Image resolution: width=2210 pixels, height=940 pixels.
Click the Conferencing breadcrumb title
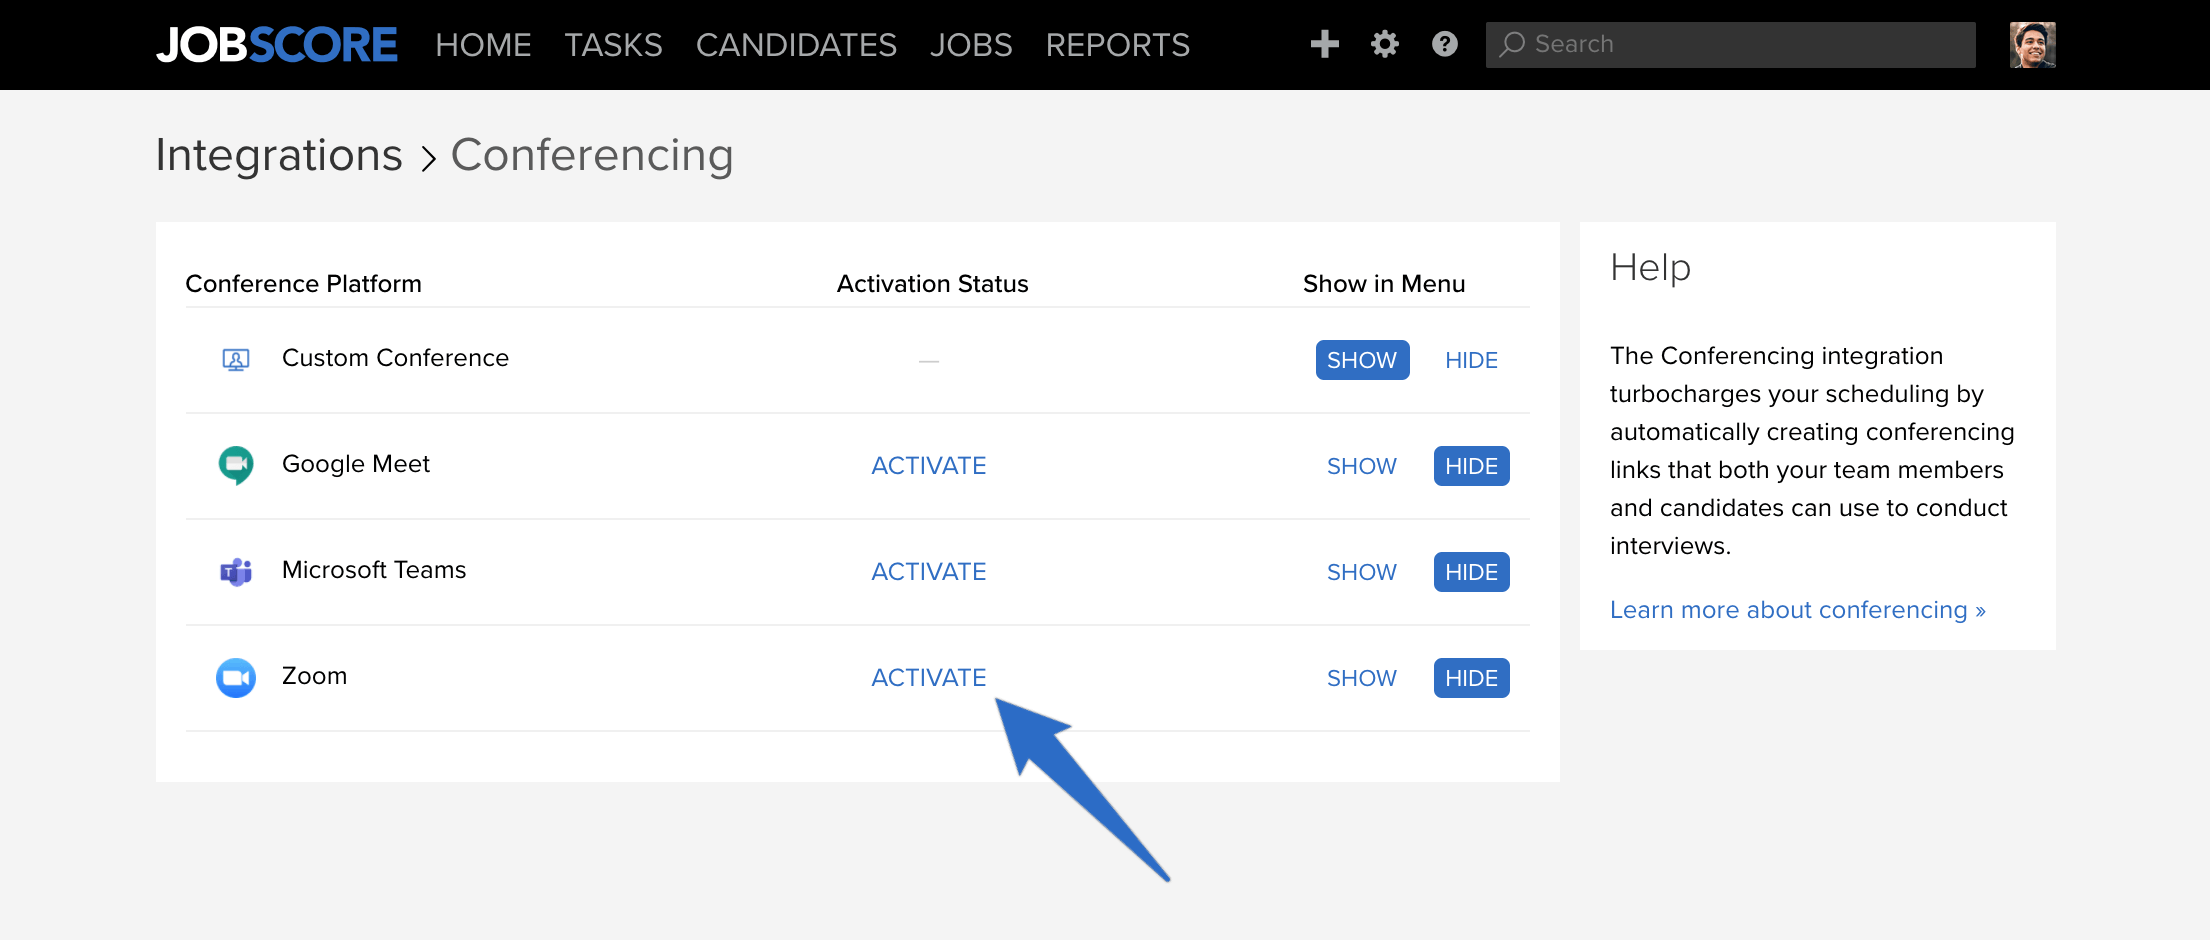pos(592,155)
